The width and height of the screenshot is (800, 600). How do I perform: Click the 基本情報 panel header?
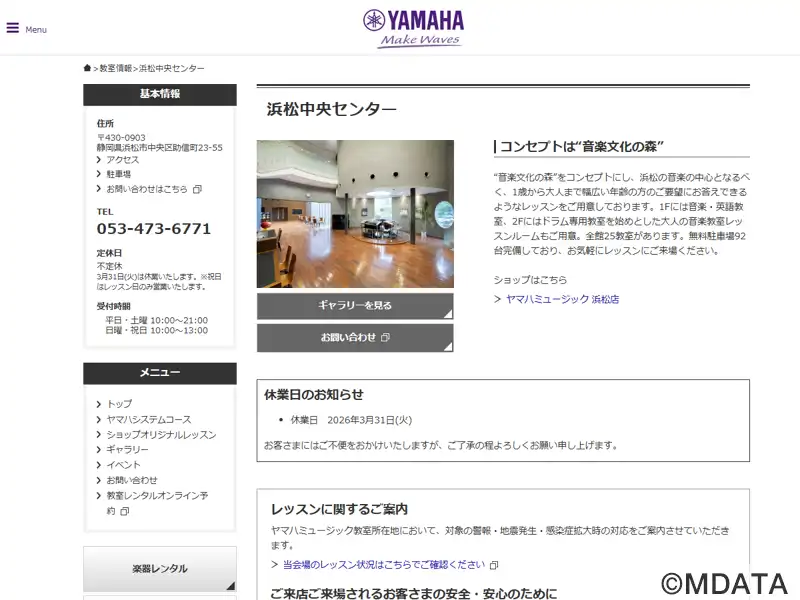[160, 94]
